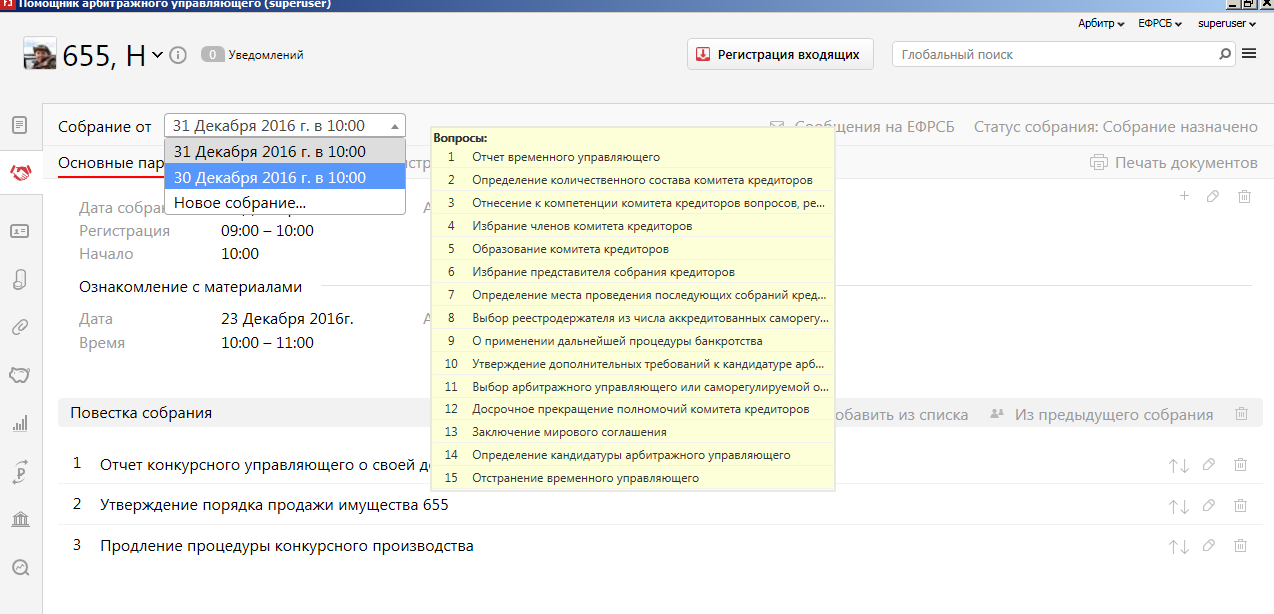The width and height of the screenshot is (1274, 614).
Task: Expand the Арбитр dropdown menu
Action: 1100,23
